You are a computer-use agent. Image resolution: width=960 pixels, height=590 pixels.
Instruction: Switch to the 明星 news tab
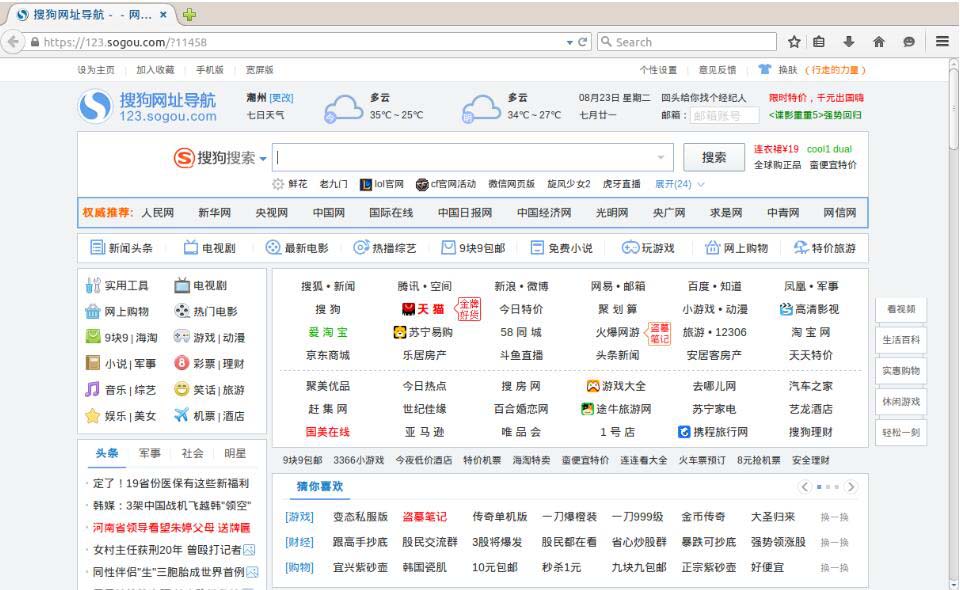(x=235, y=453)
